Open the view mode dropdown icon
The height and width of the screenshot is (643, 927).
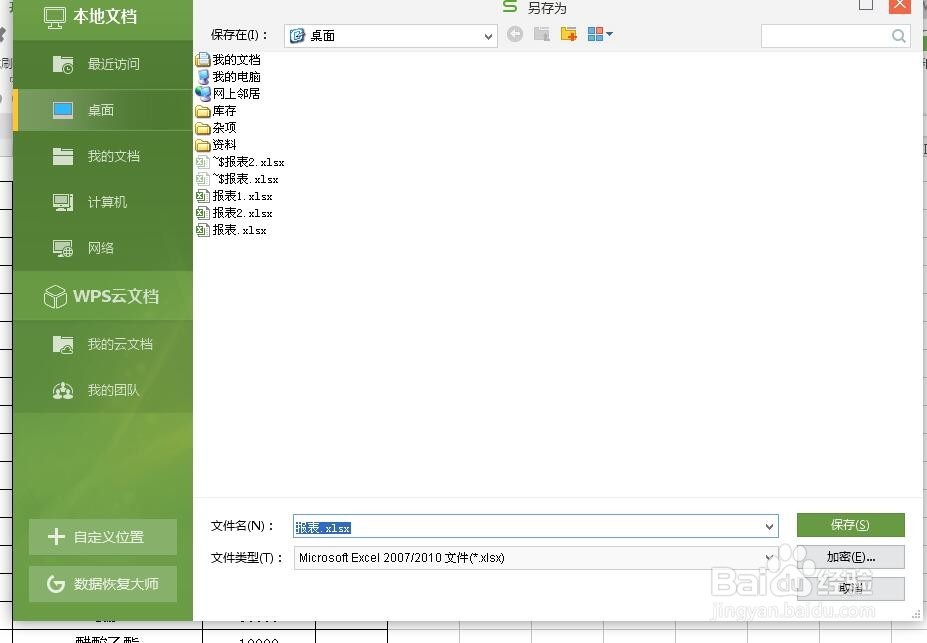599,34
